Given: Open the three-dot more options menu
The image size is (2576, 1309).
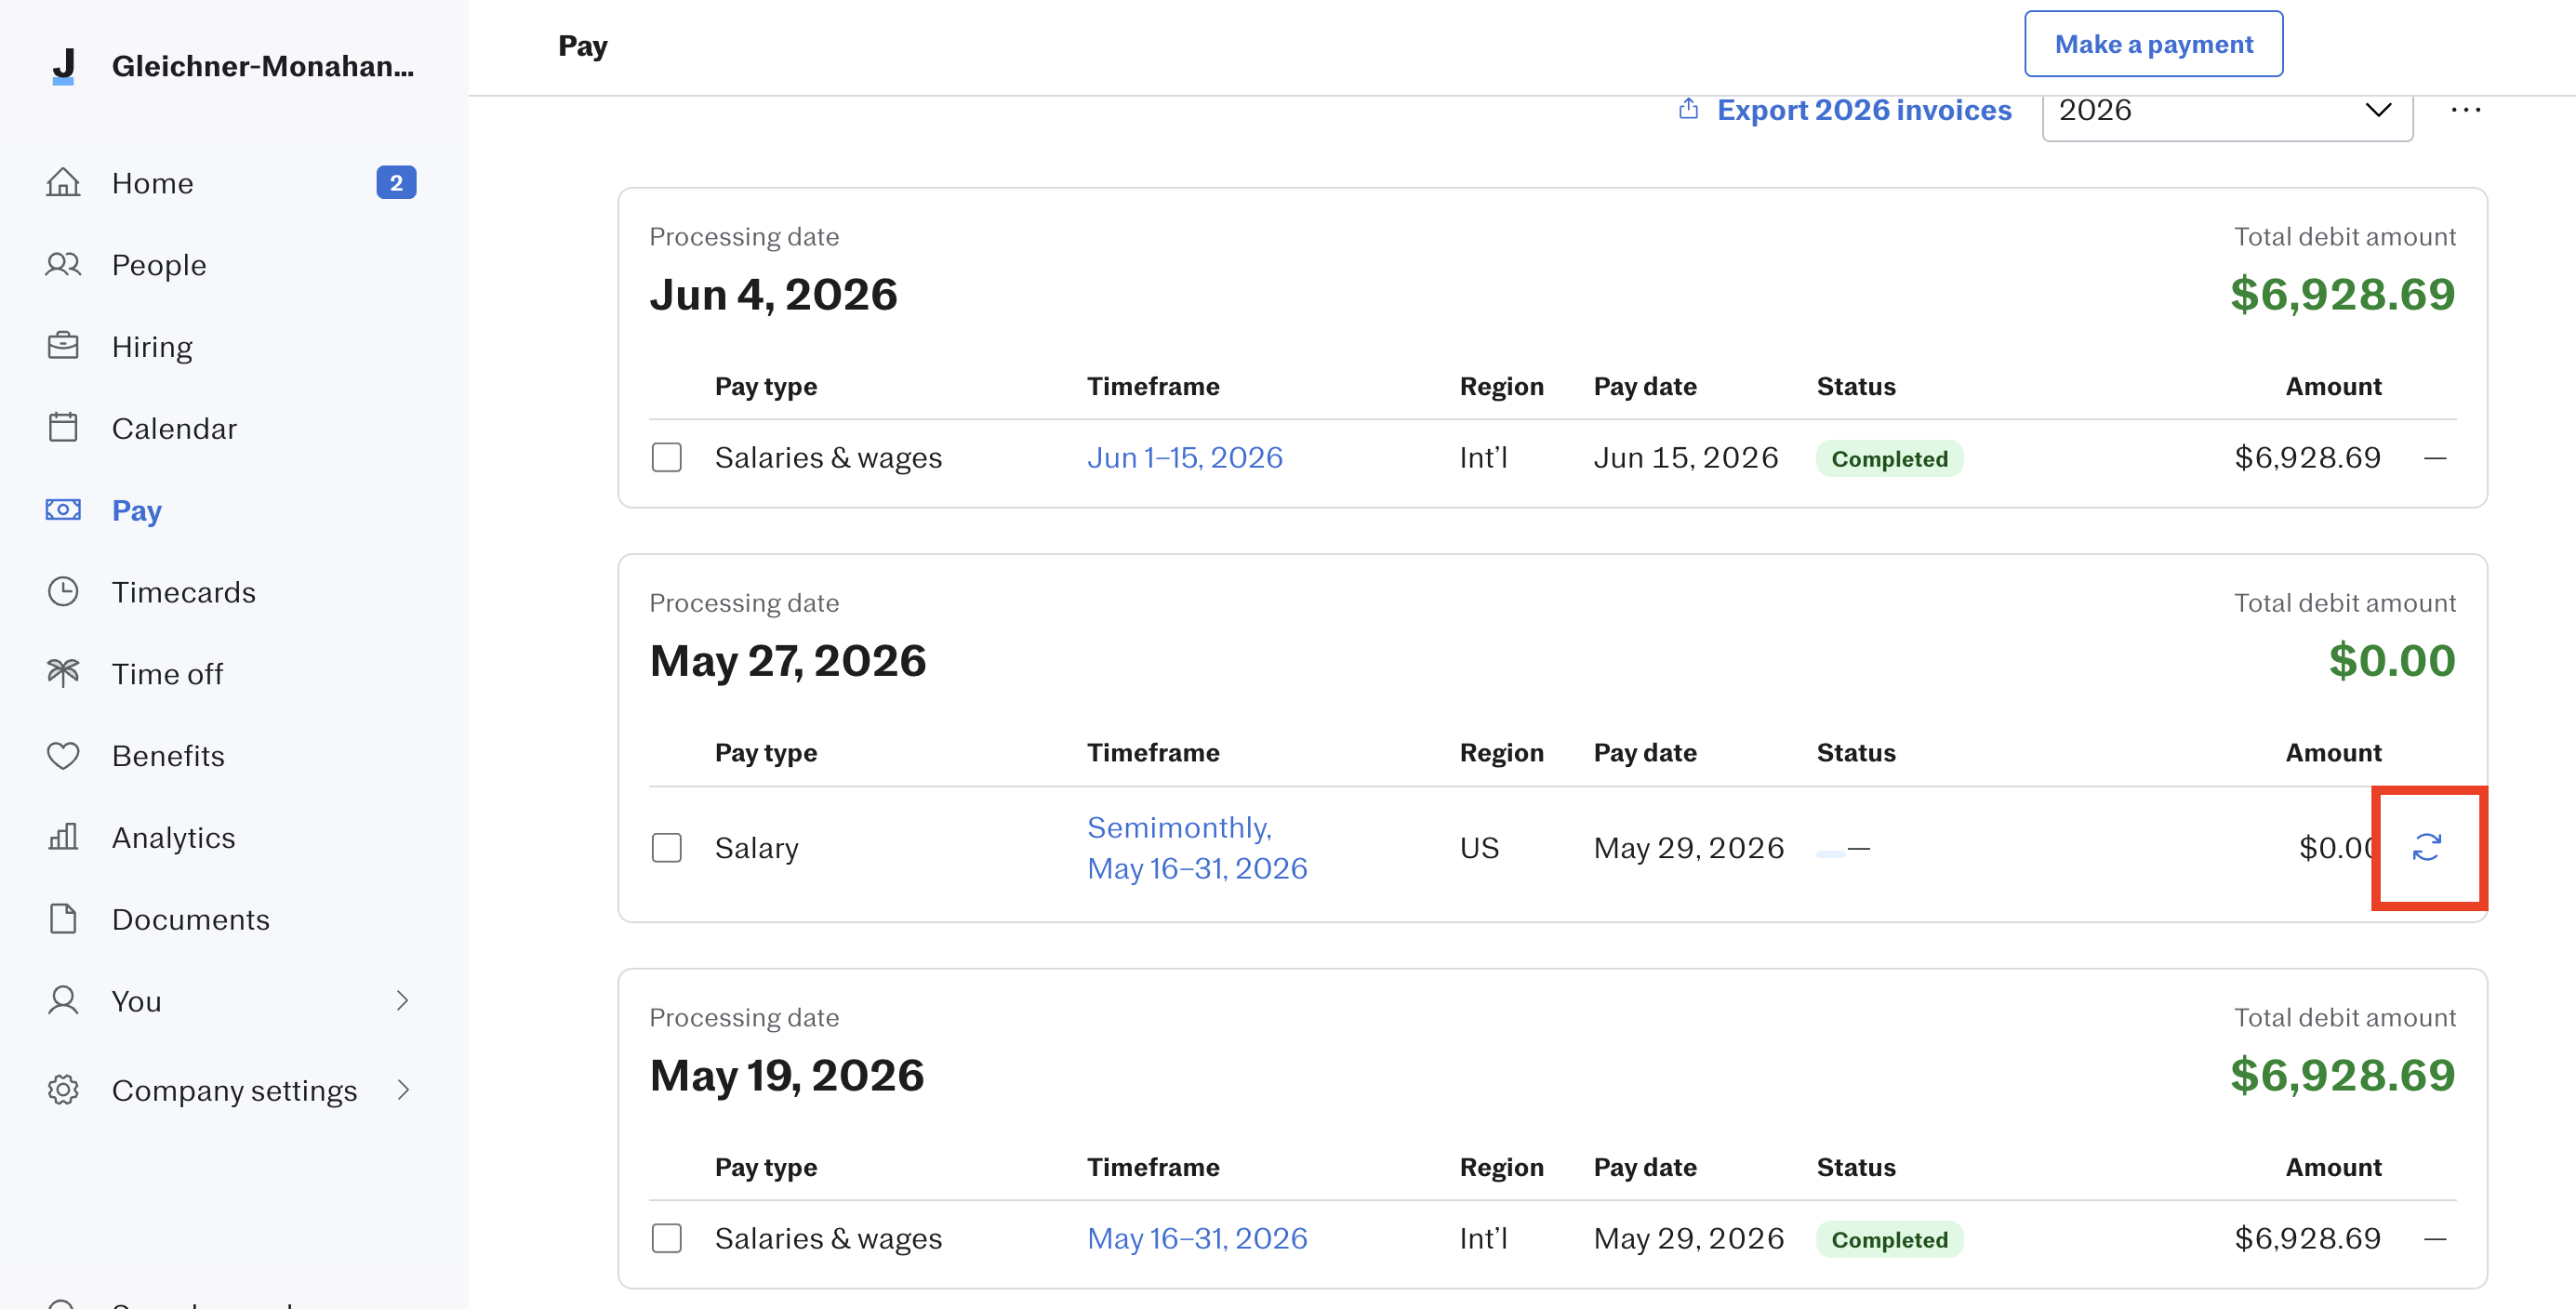Looking at the screenshot, I should pyautogui.click(x=2465, y=109).
